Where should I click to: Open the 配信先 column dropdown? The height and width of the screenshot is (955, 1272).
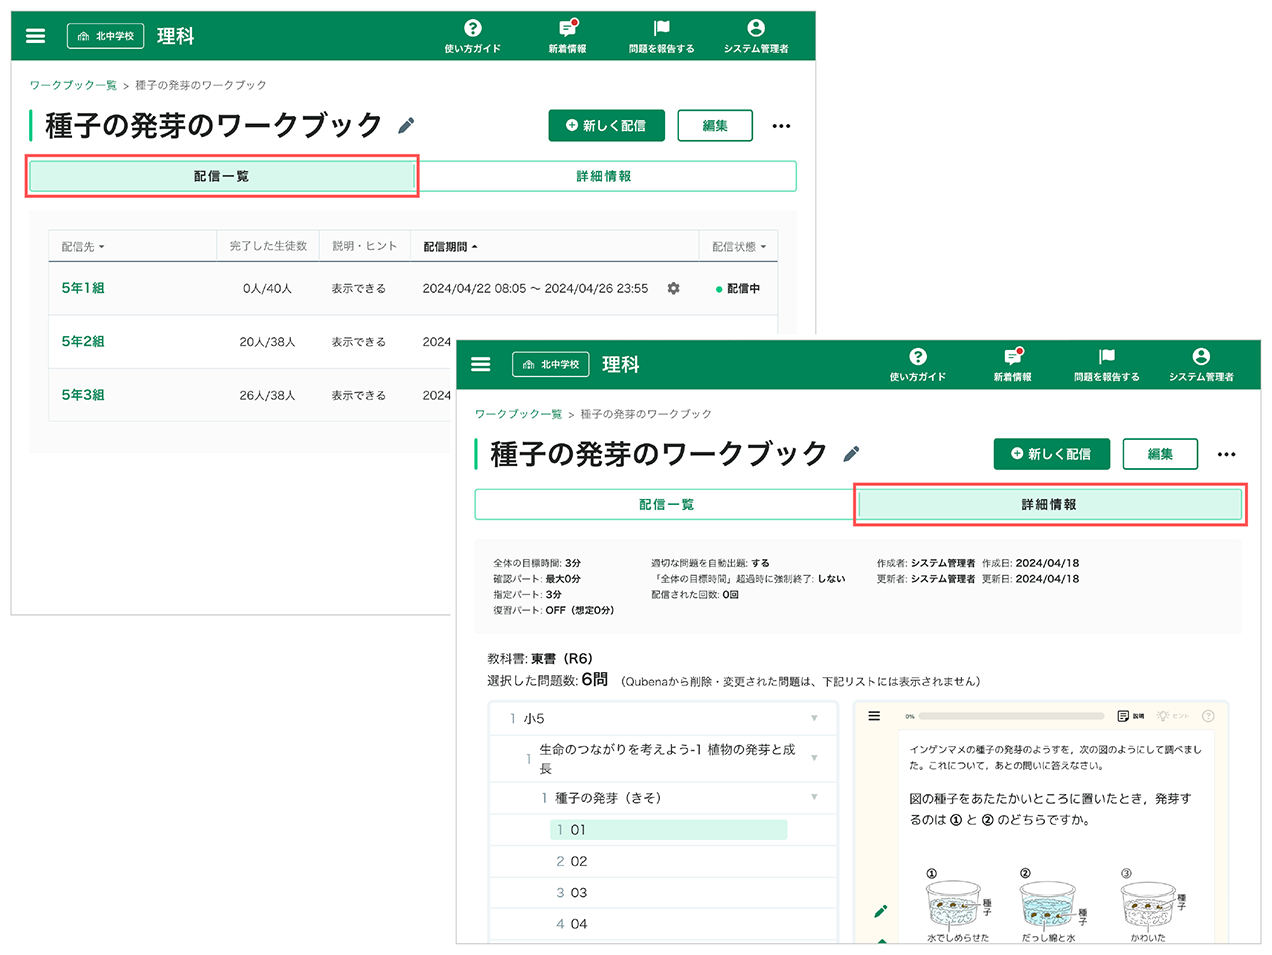click(x=83, y=247)
